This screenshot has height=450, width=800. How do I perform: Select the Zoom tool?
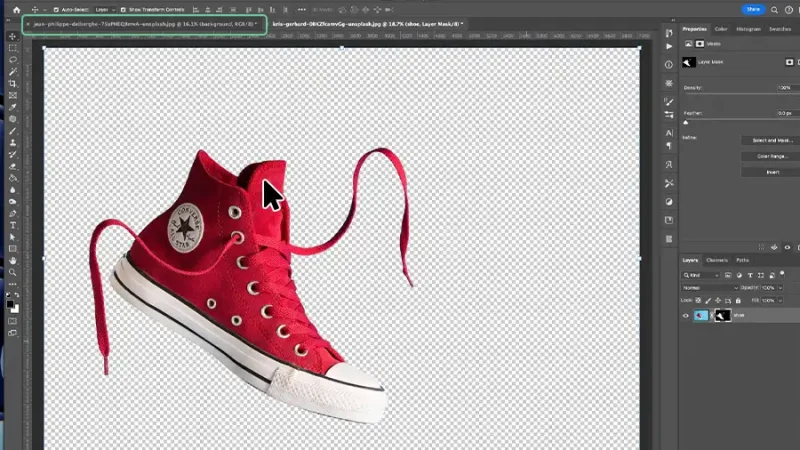point(12,272)
